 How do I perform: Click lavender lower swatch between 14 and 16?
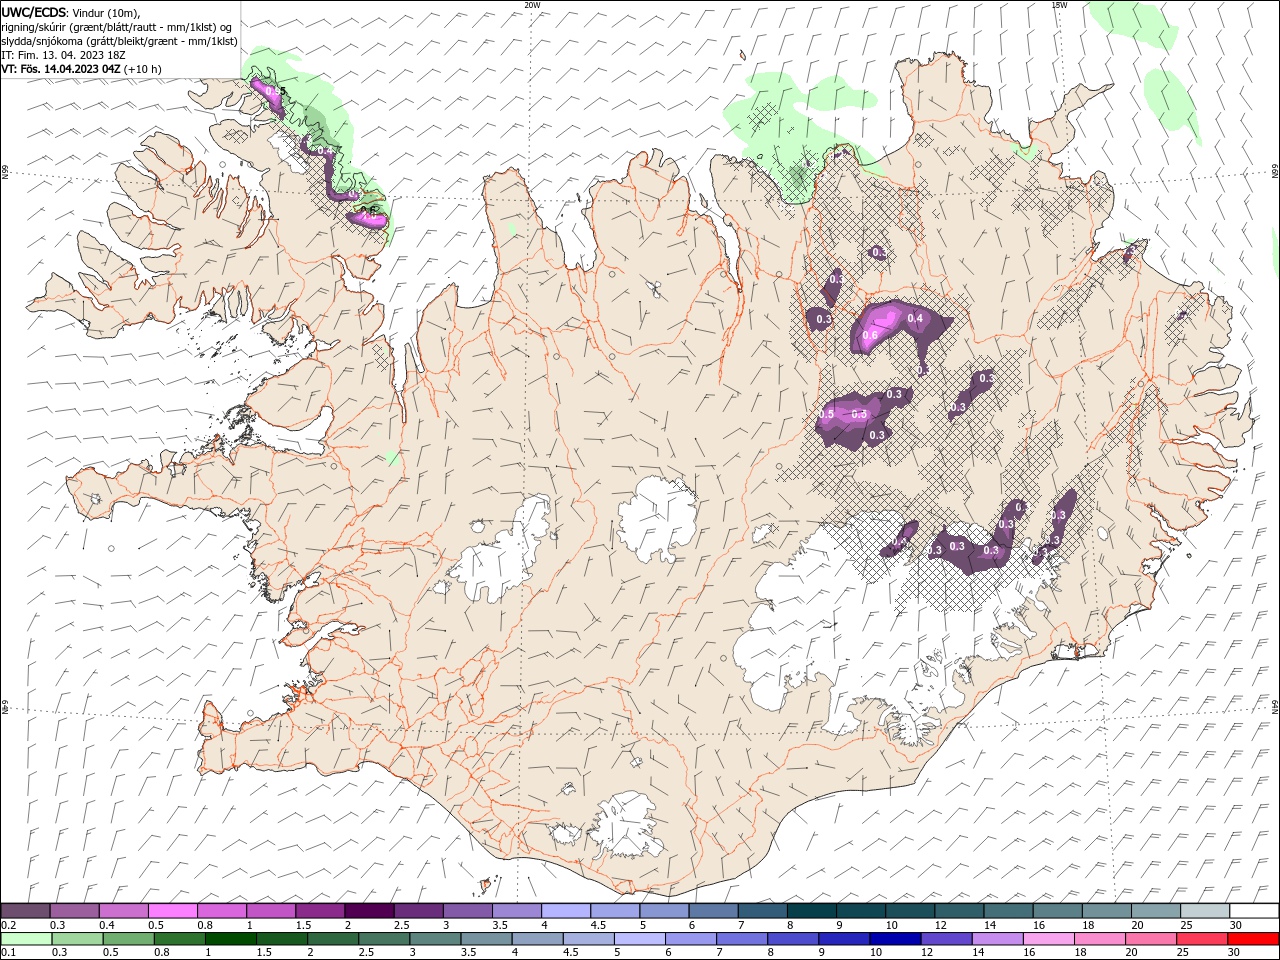point(997,939)
